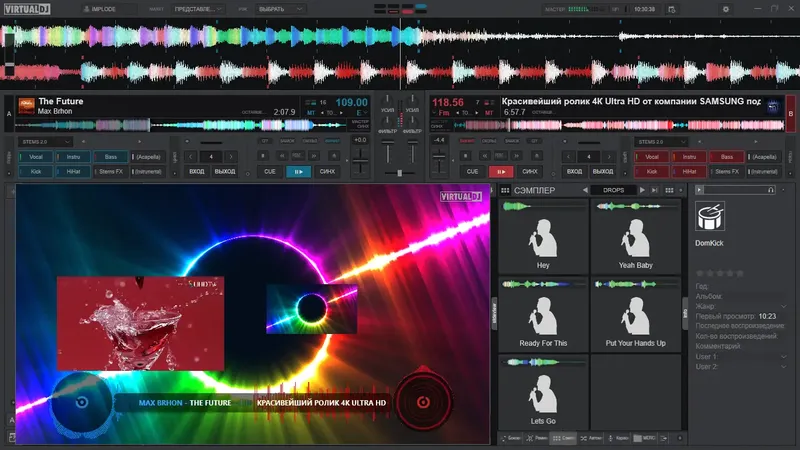Open the sampler grid icon beside СЭМПЛЕР

[x=505, y=190]
